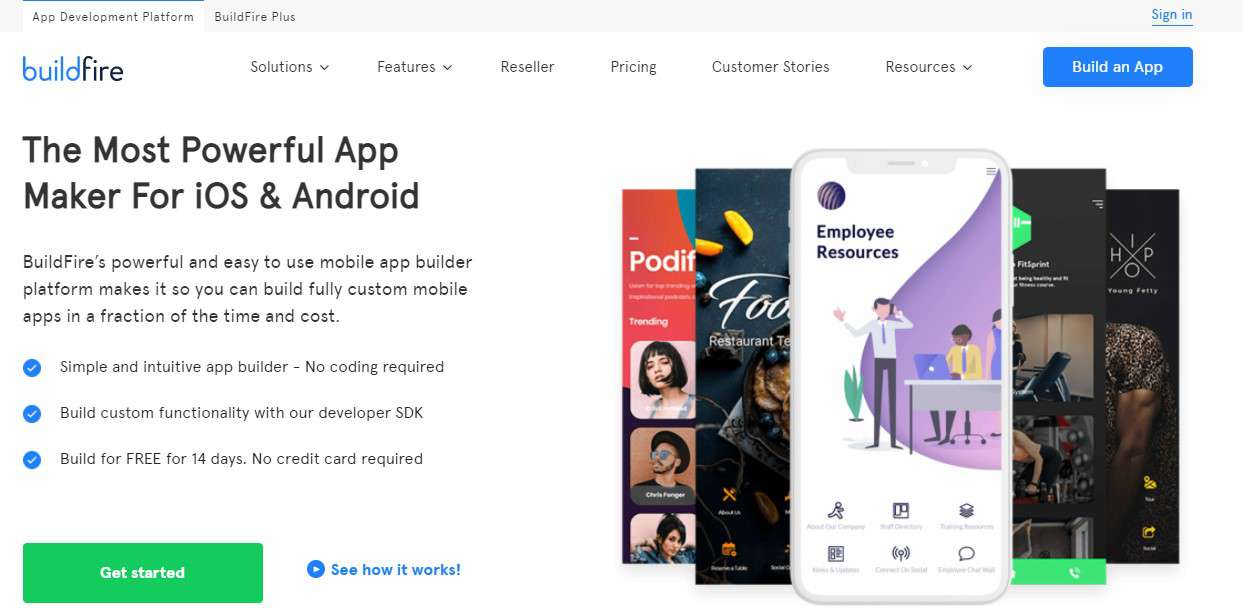This screenshot has width=1243, height=608.
Task: Tap the Staff Directory icon on phone
Action: point(901,510)
